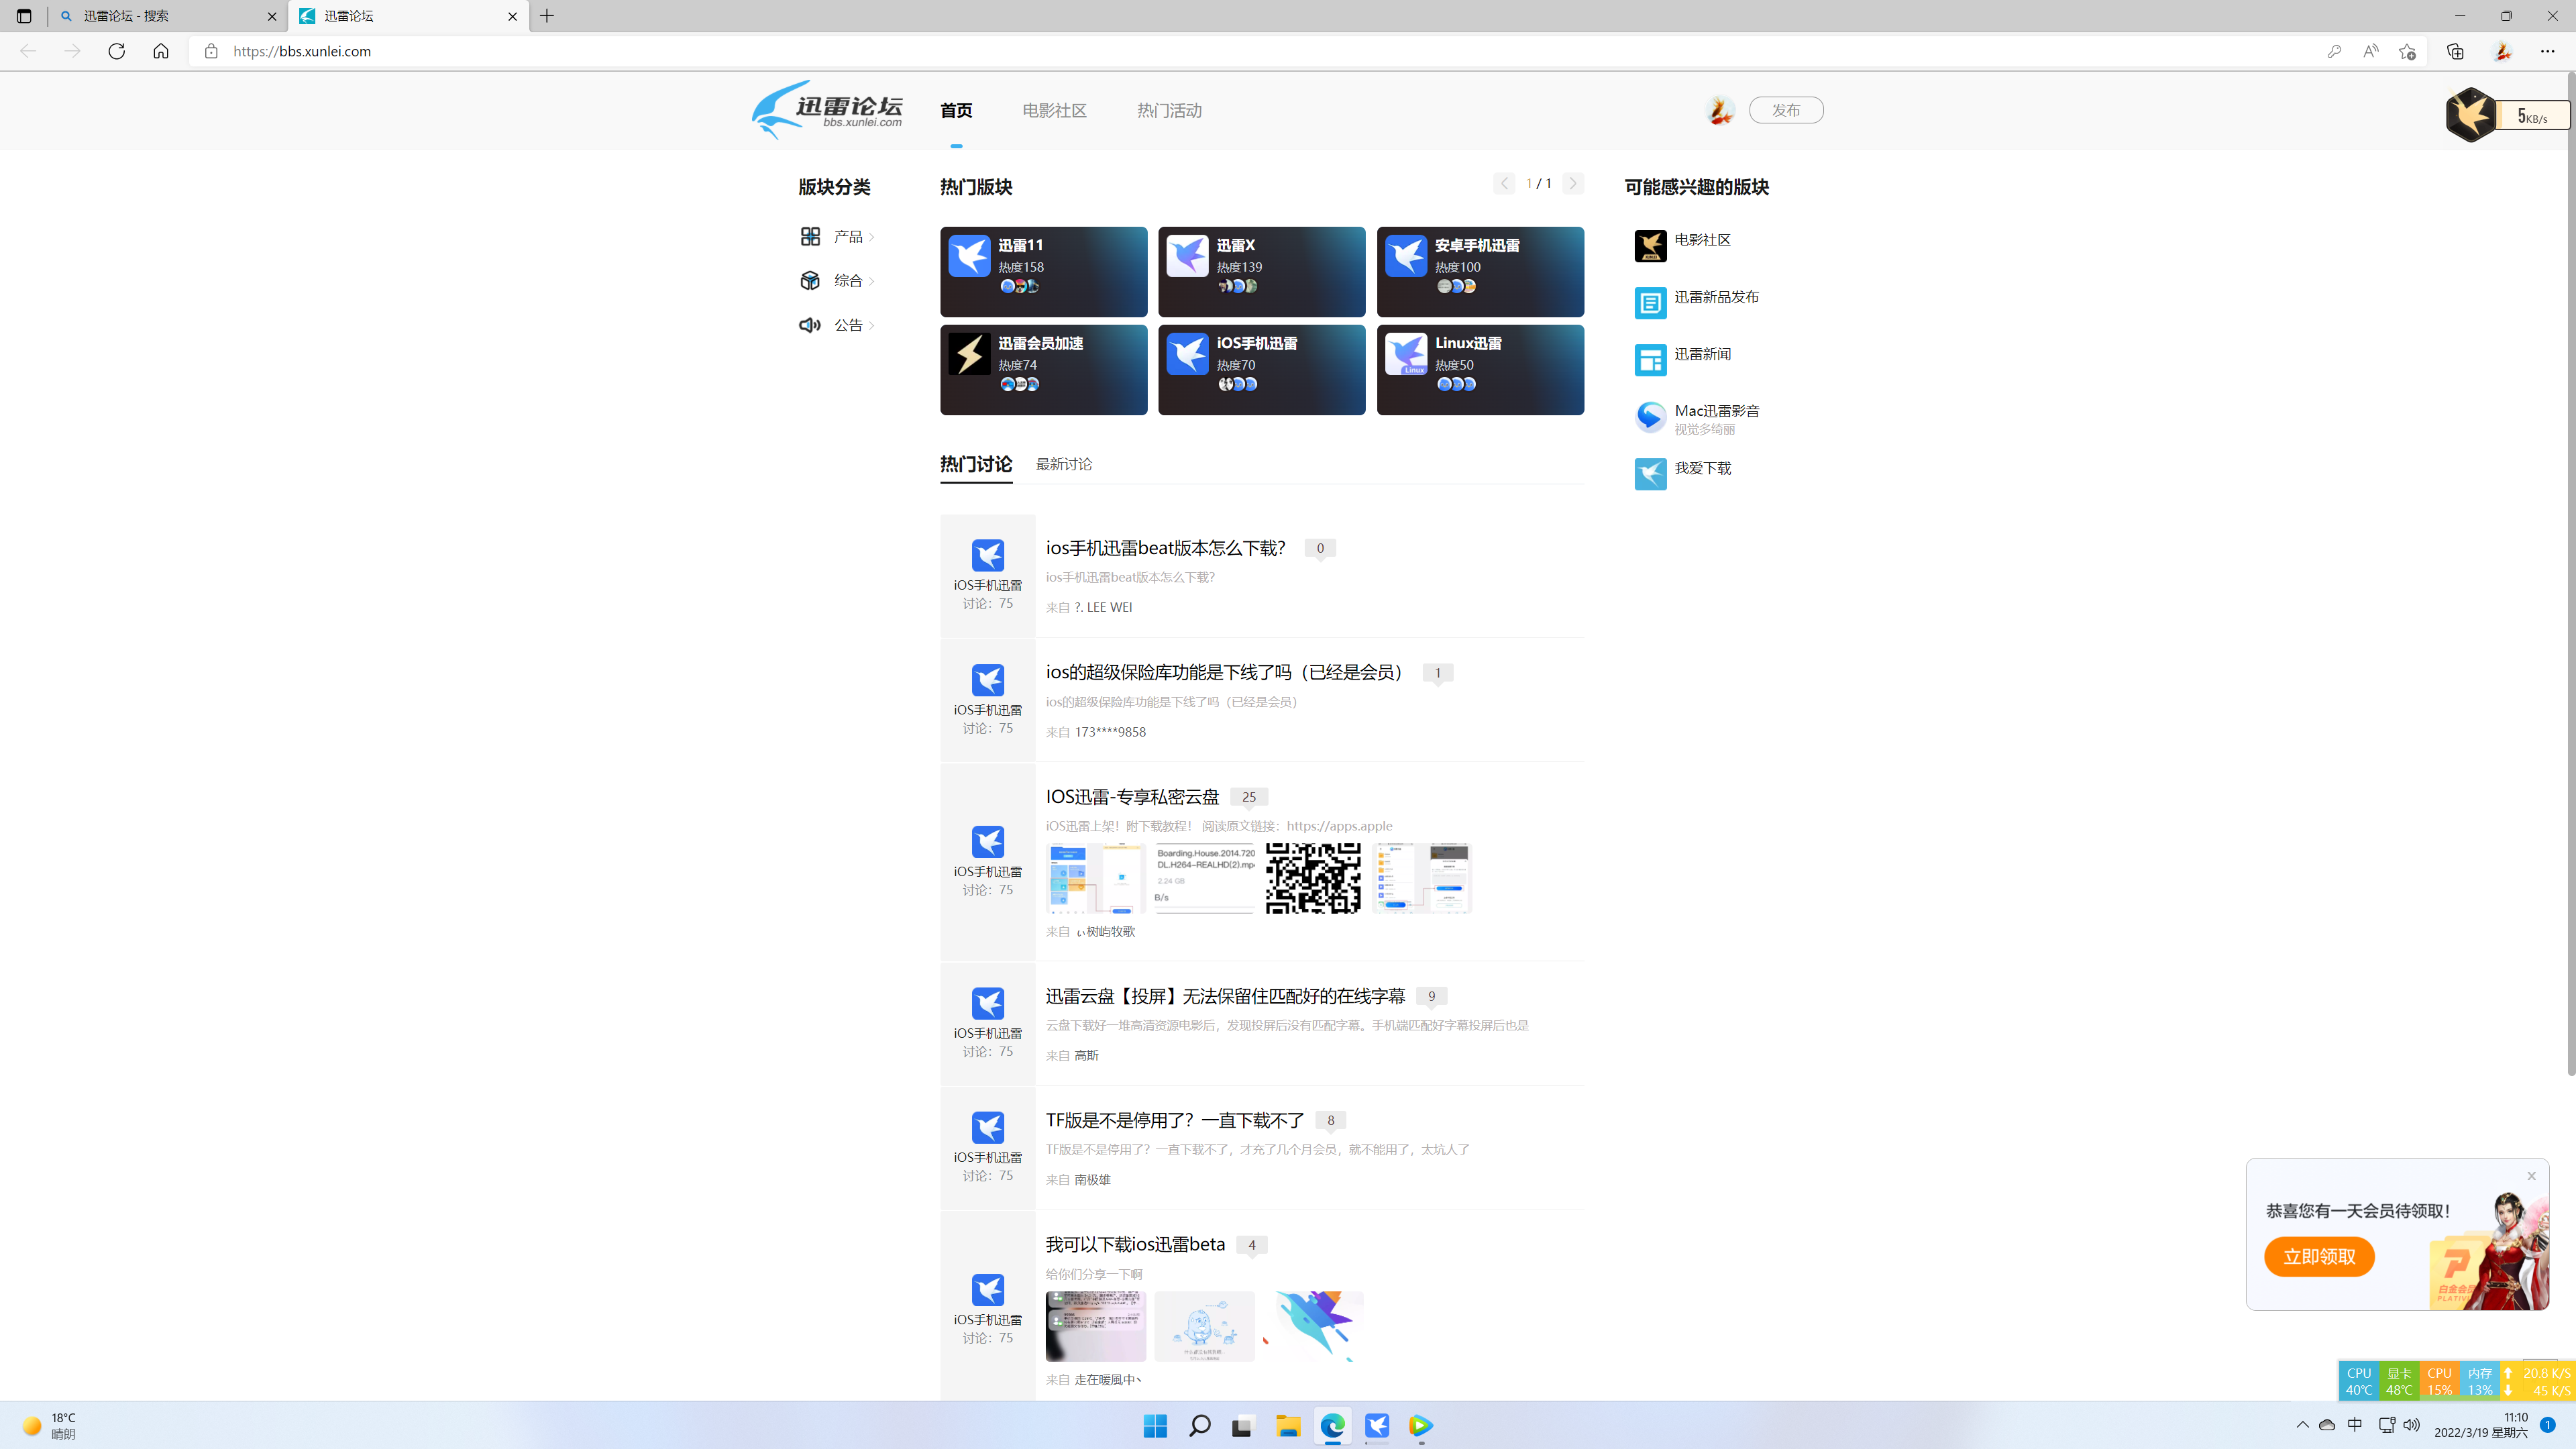2576x1449 pixels.
Task: Select the 迅雷会员加速 lightning card
Action: (1043, 369)
